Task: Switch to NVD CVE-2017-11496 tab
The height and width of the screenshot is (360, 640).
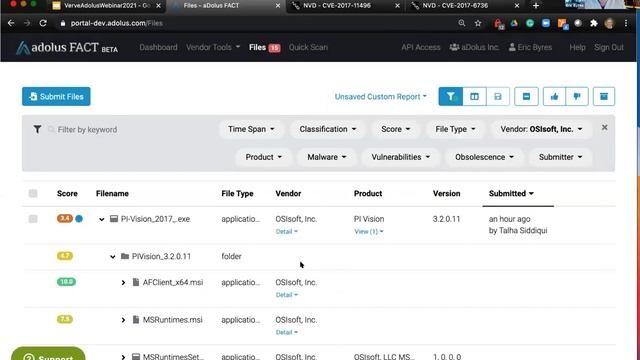Action: tap(346, 6)
